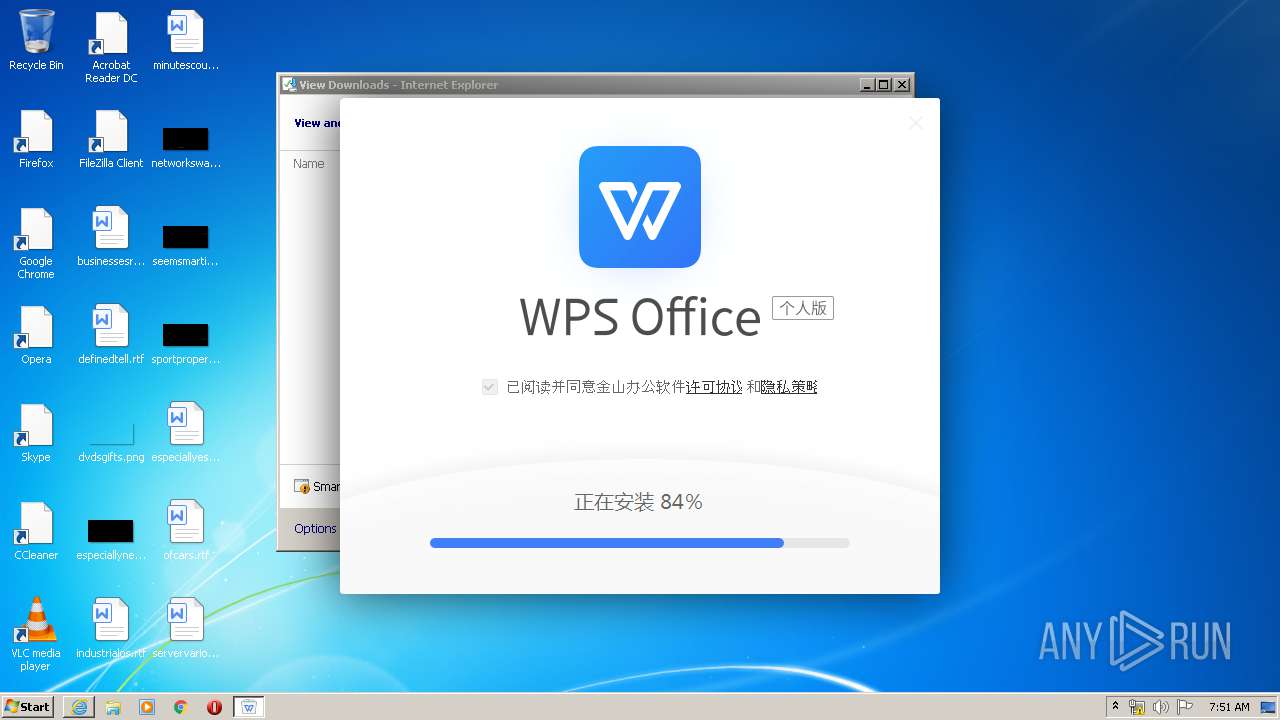Maximize the View Downloads window
Screen dimensions: 1280x720
click(884, 85)
